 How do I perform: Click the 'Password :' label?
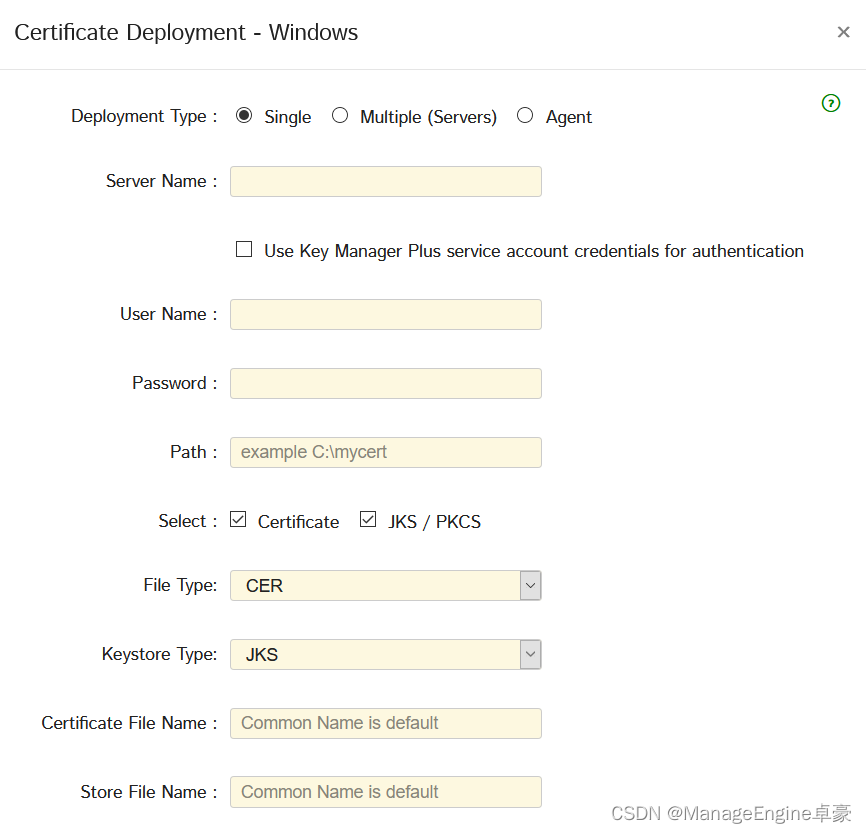pos(175,383)
